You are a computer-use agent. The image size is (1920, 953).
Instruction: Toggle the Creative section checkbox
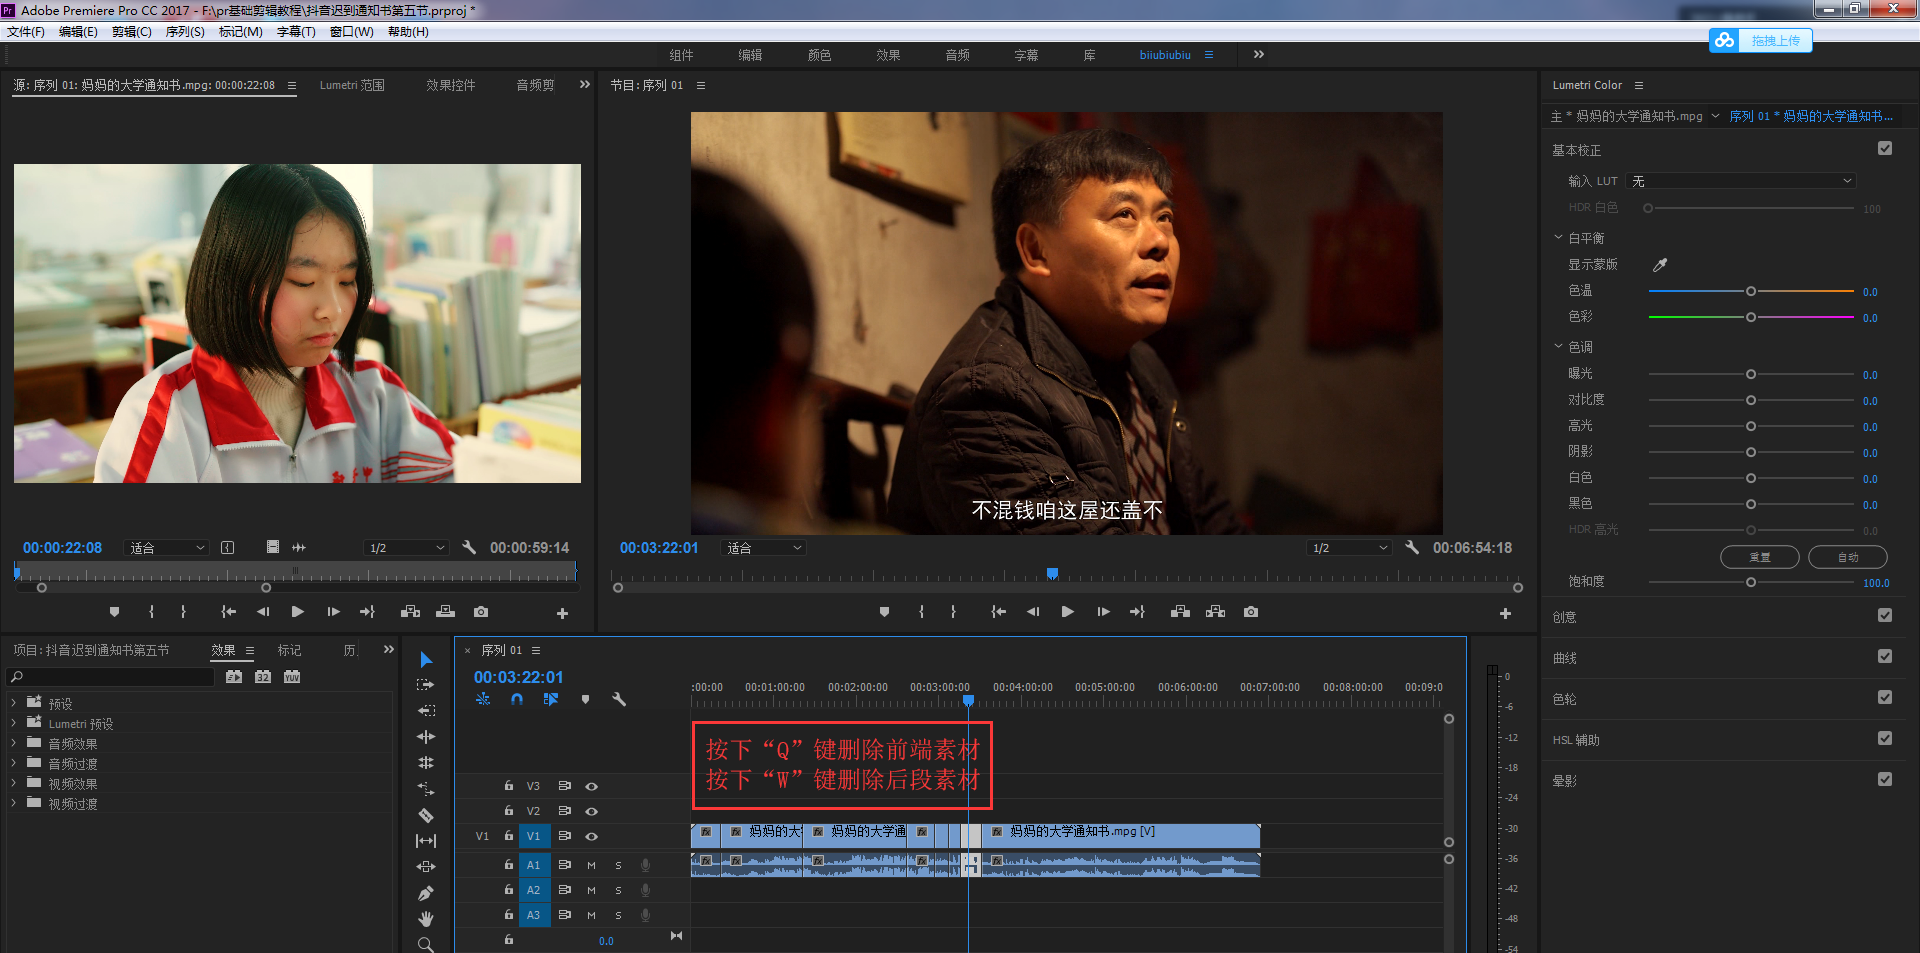coord(1885,616)
